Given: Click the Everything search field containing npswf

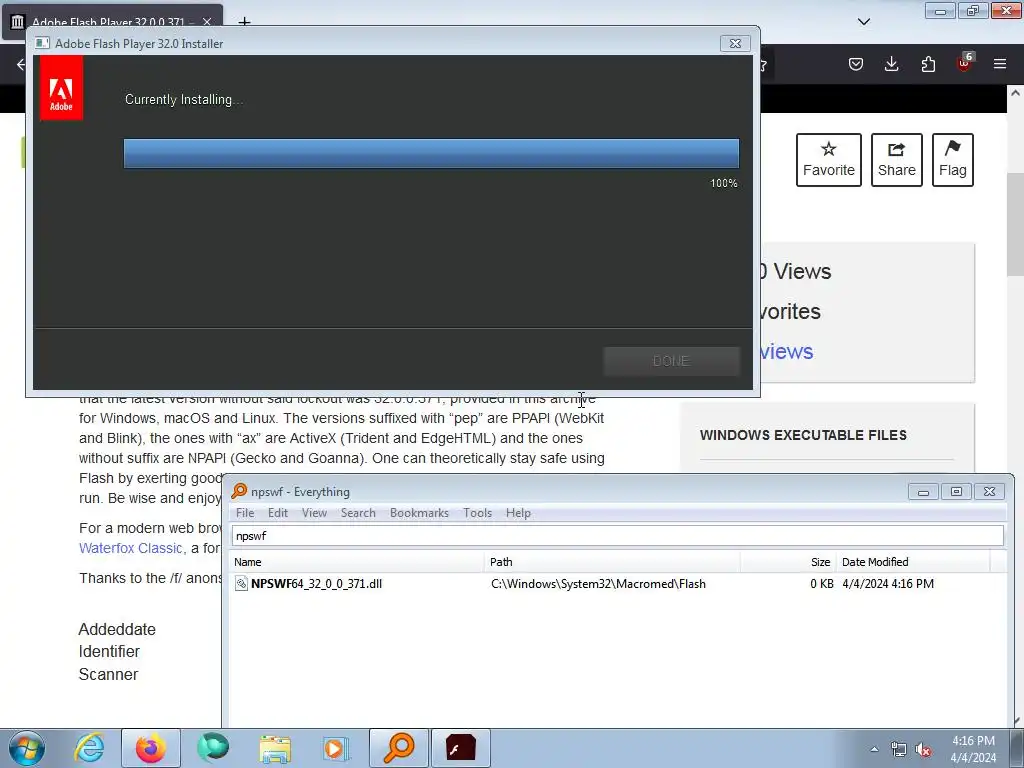Looking at the screenshot, I should point(618,536).
